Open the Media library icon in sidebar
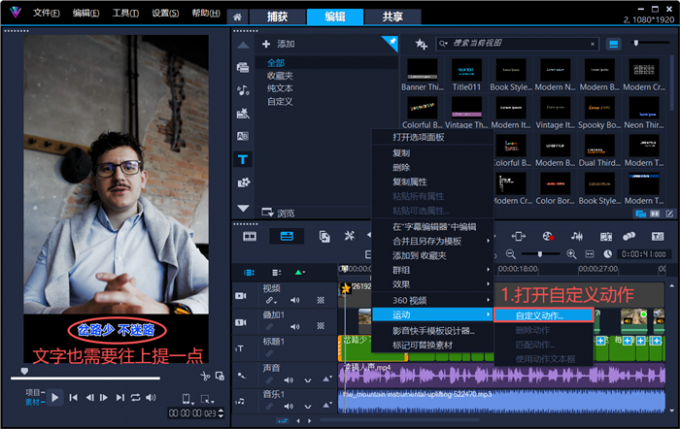The width and height of the screenshot is (680, 429). pyautogui.click(x=242, y=67)
